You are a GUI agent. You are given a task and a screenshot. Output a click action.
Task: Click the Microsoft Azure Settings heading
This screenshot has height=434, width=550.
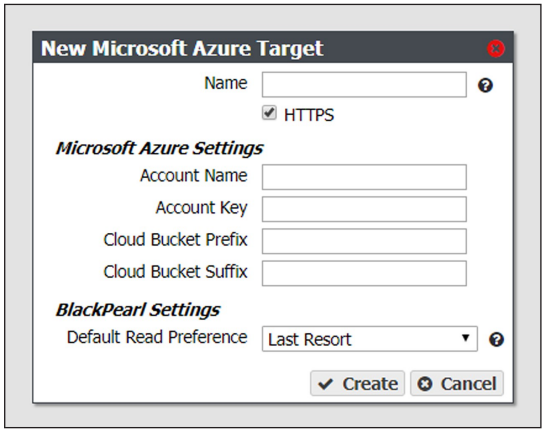(159, 148)
